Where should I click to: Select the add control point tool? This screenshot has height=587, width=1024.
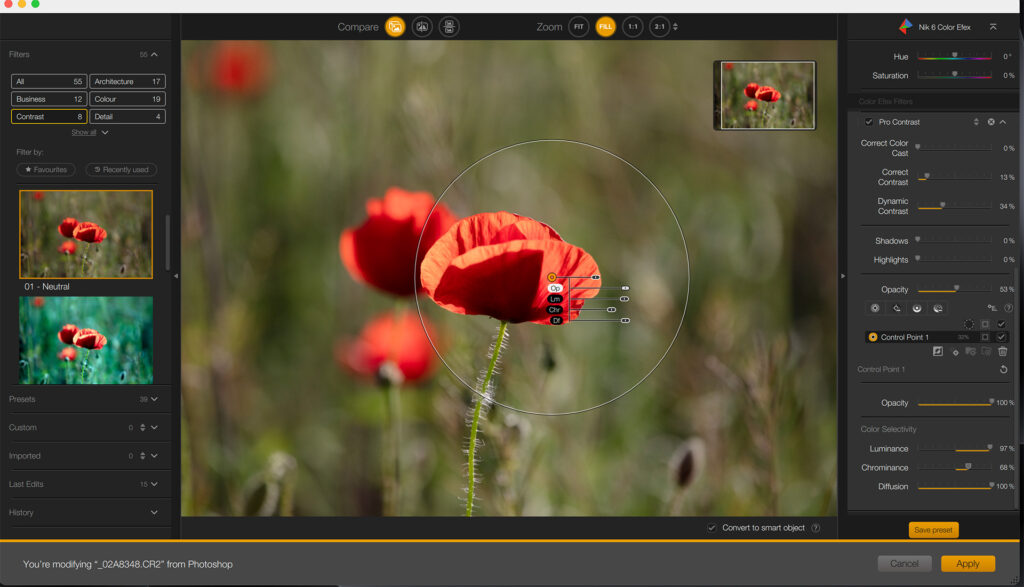[x=875, y=308]
